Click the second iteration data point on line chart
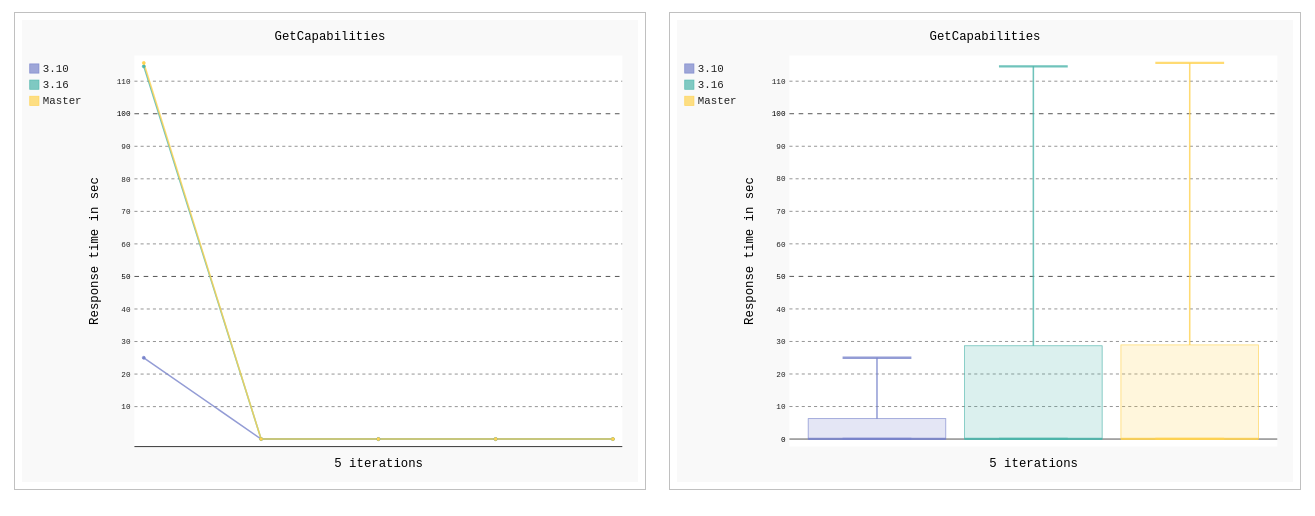 click(261, 439)
